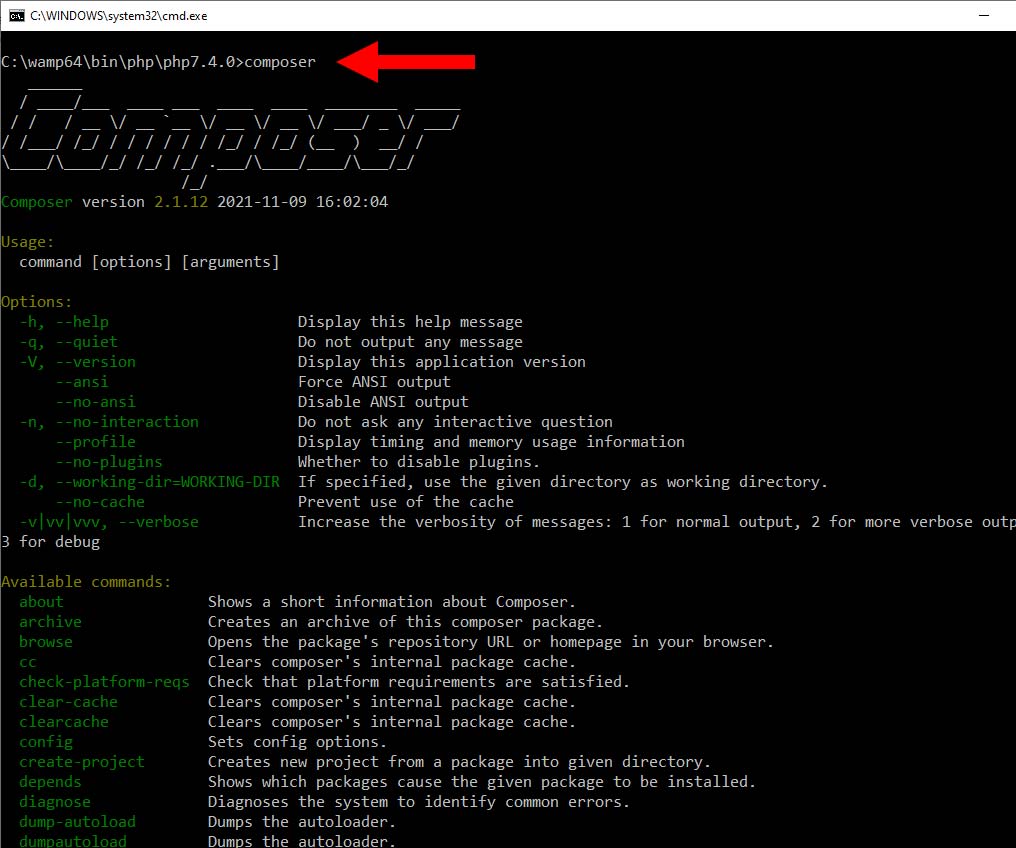Image resolution: width=1016 pixels, height=848 pixels.
Task: Click the '--no-plugins' option
Action: pos(109,462)
